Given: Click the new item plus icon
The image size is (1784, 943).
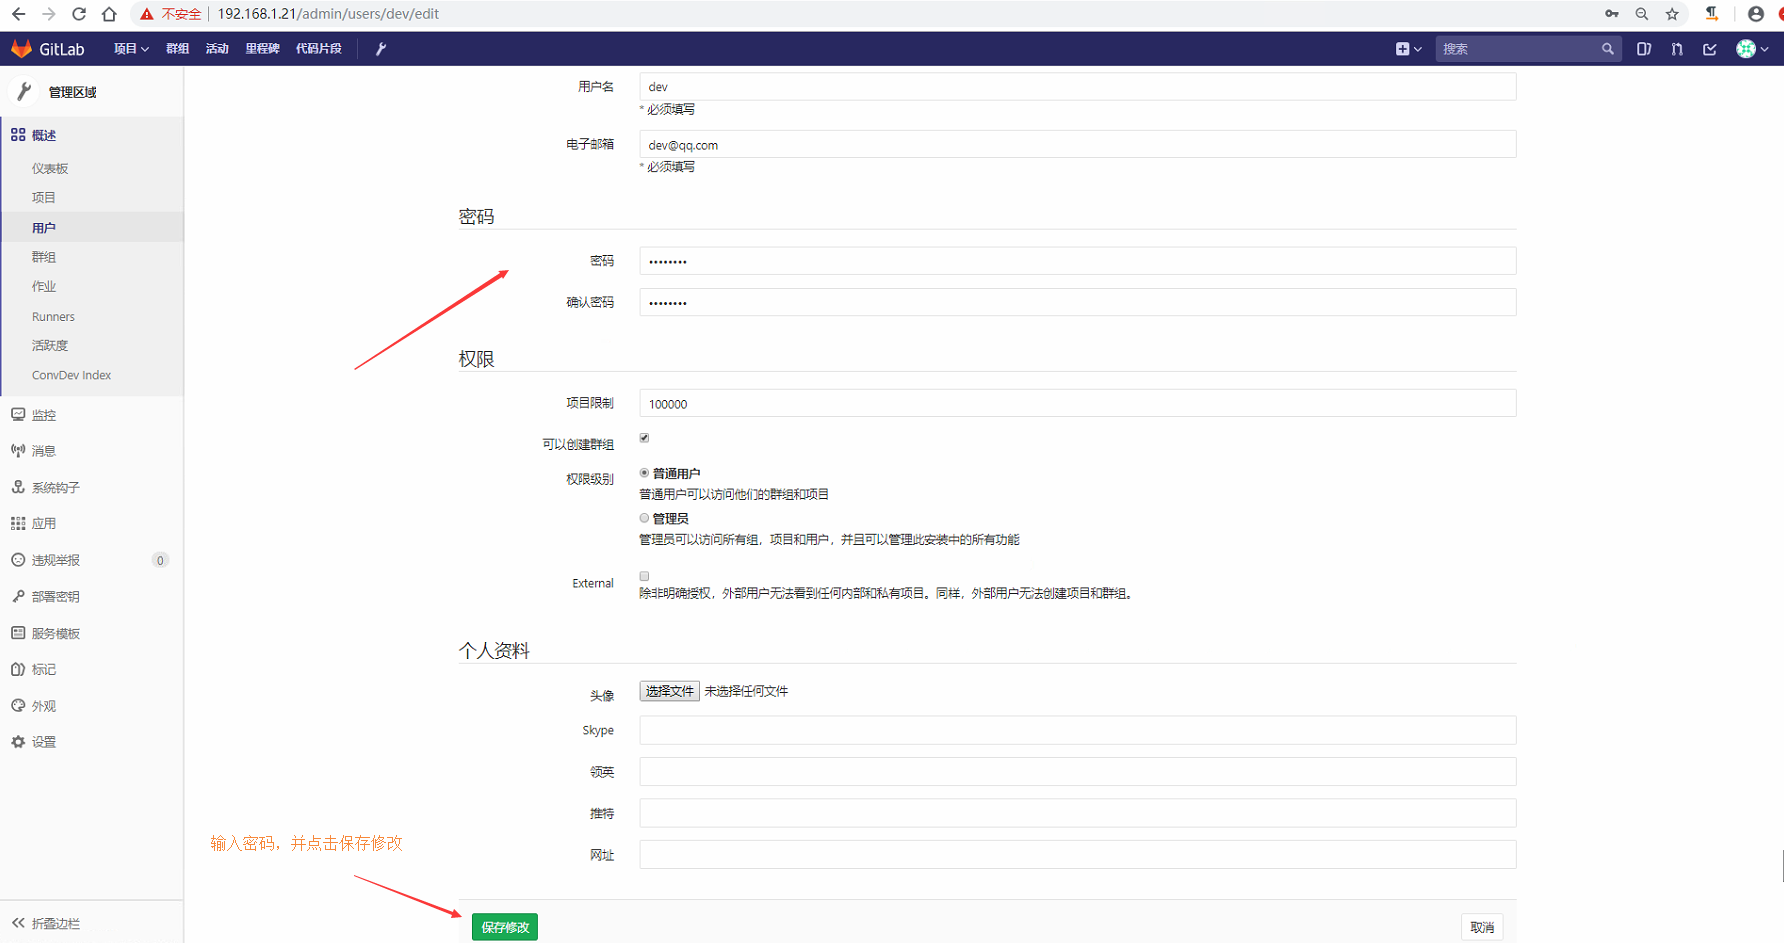Looking at the screenshot, I should coord(1408,48).
